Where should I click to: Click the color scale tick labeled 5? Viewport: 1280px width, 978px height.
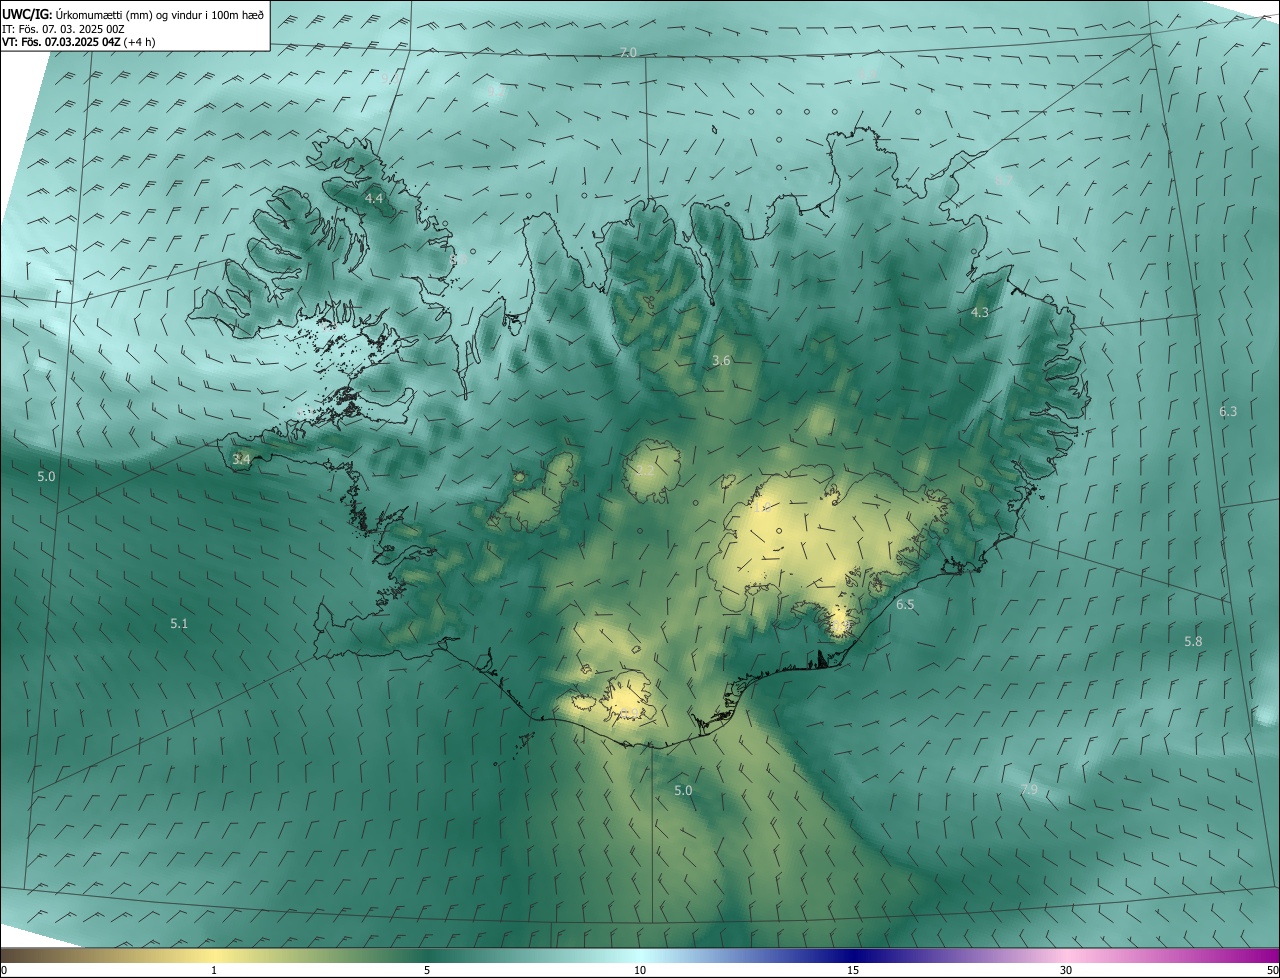pyautogui.click(x=427, y=971)
